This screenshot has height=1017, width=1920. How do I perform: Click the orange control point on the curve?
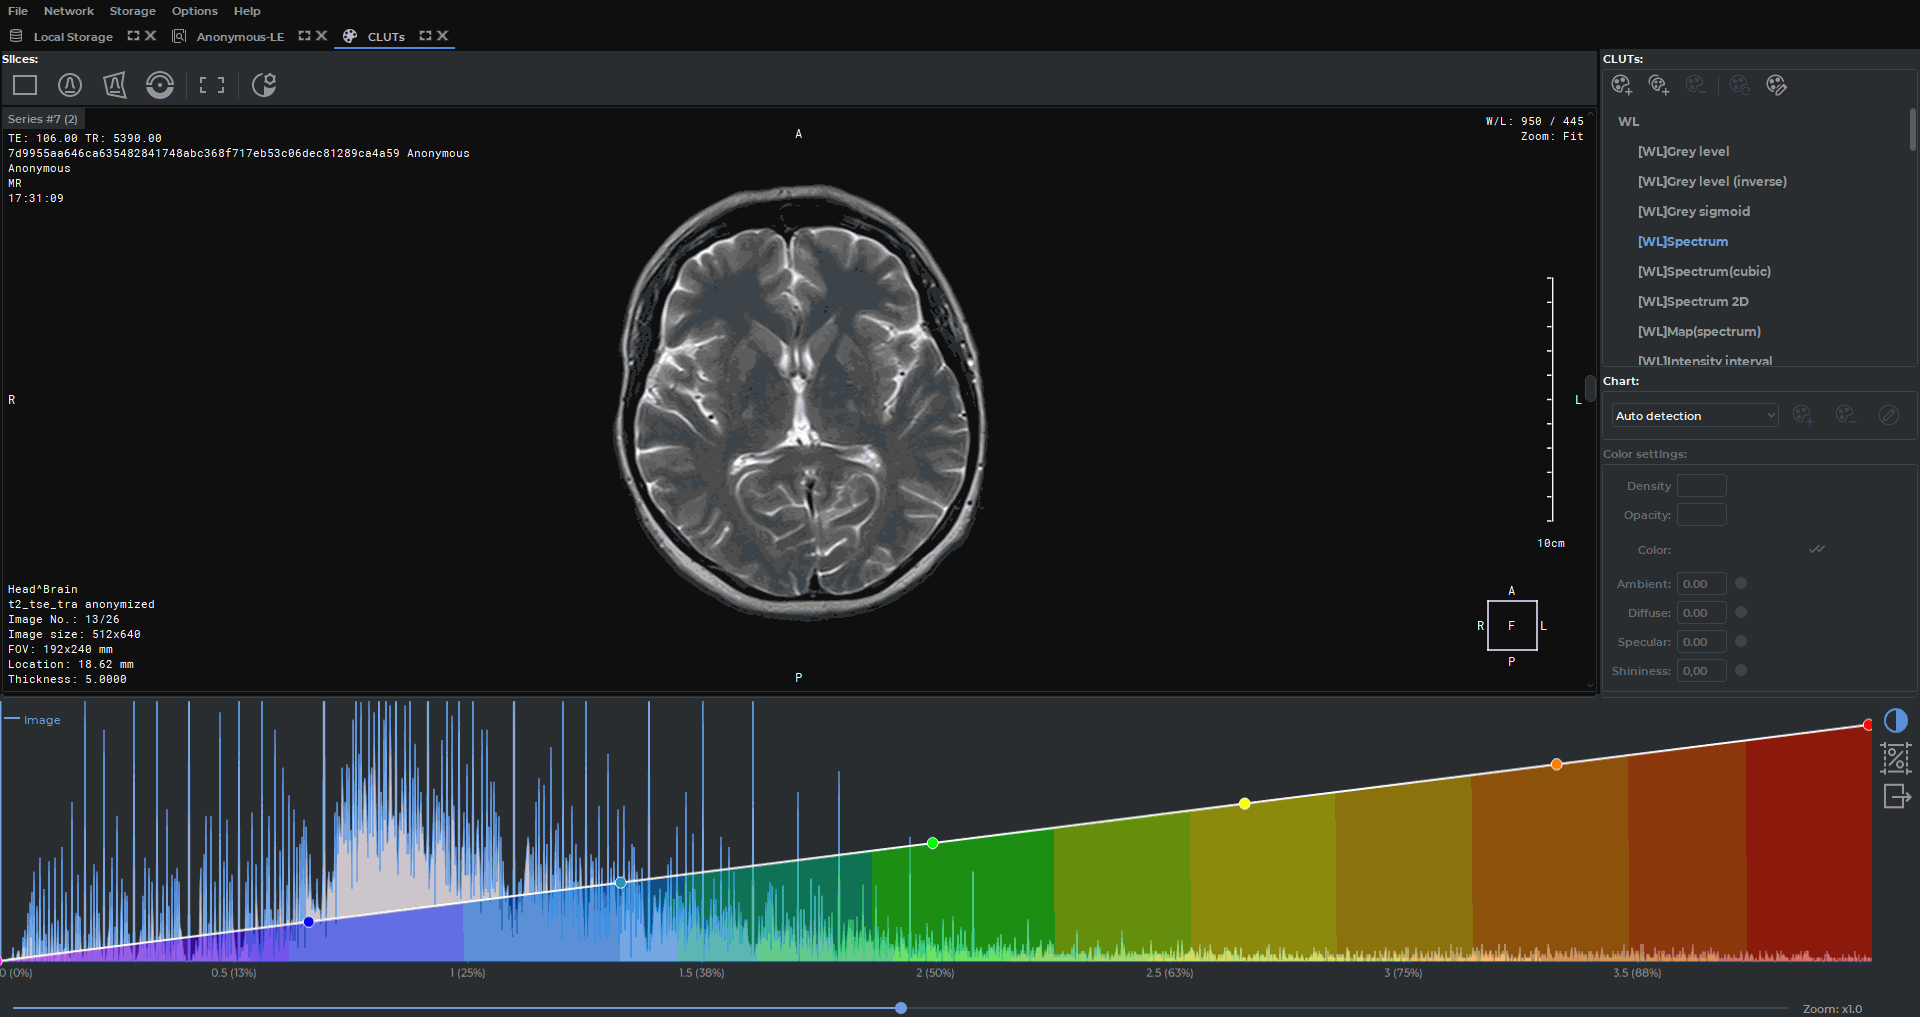[1557, 764]
